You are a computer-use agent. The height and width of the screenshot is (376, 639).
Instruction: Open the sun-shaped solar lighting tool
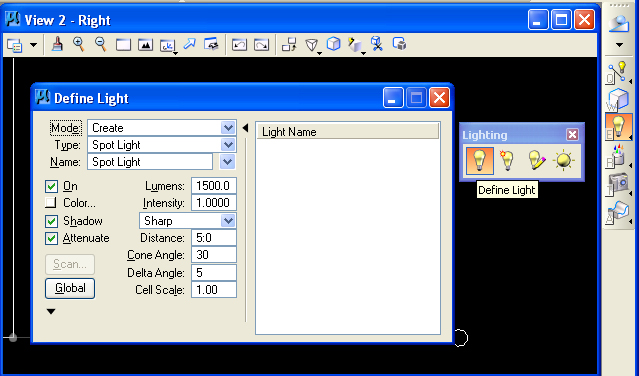(x=564, y=161)
